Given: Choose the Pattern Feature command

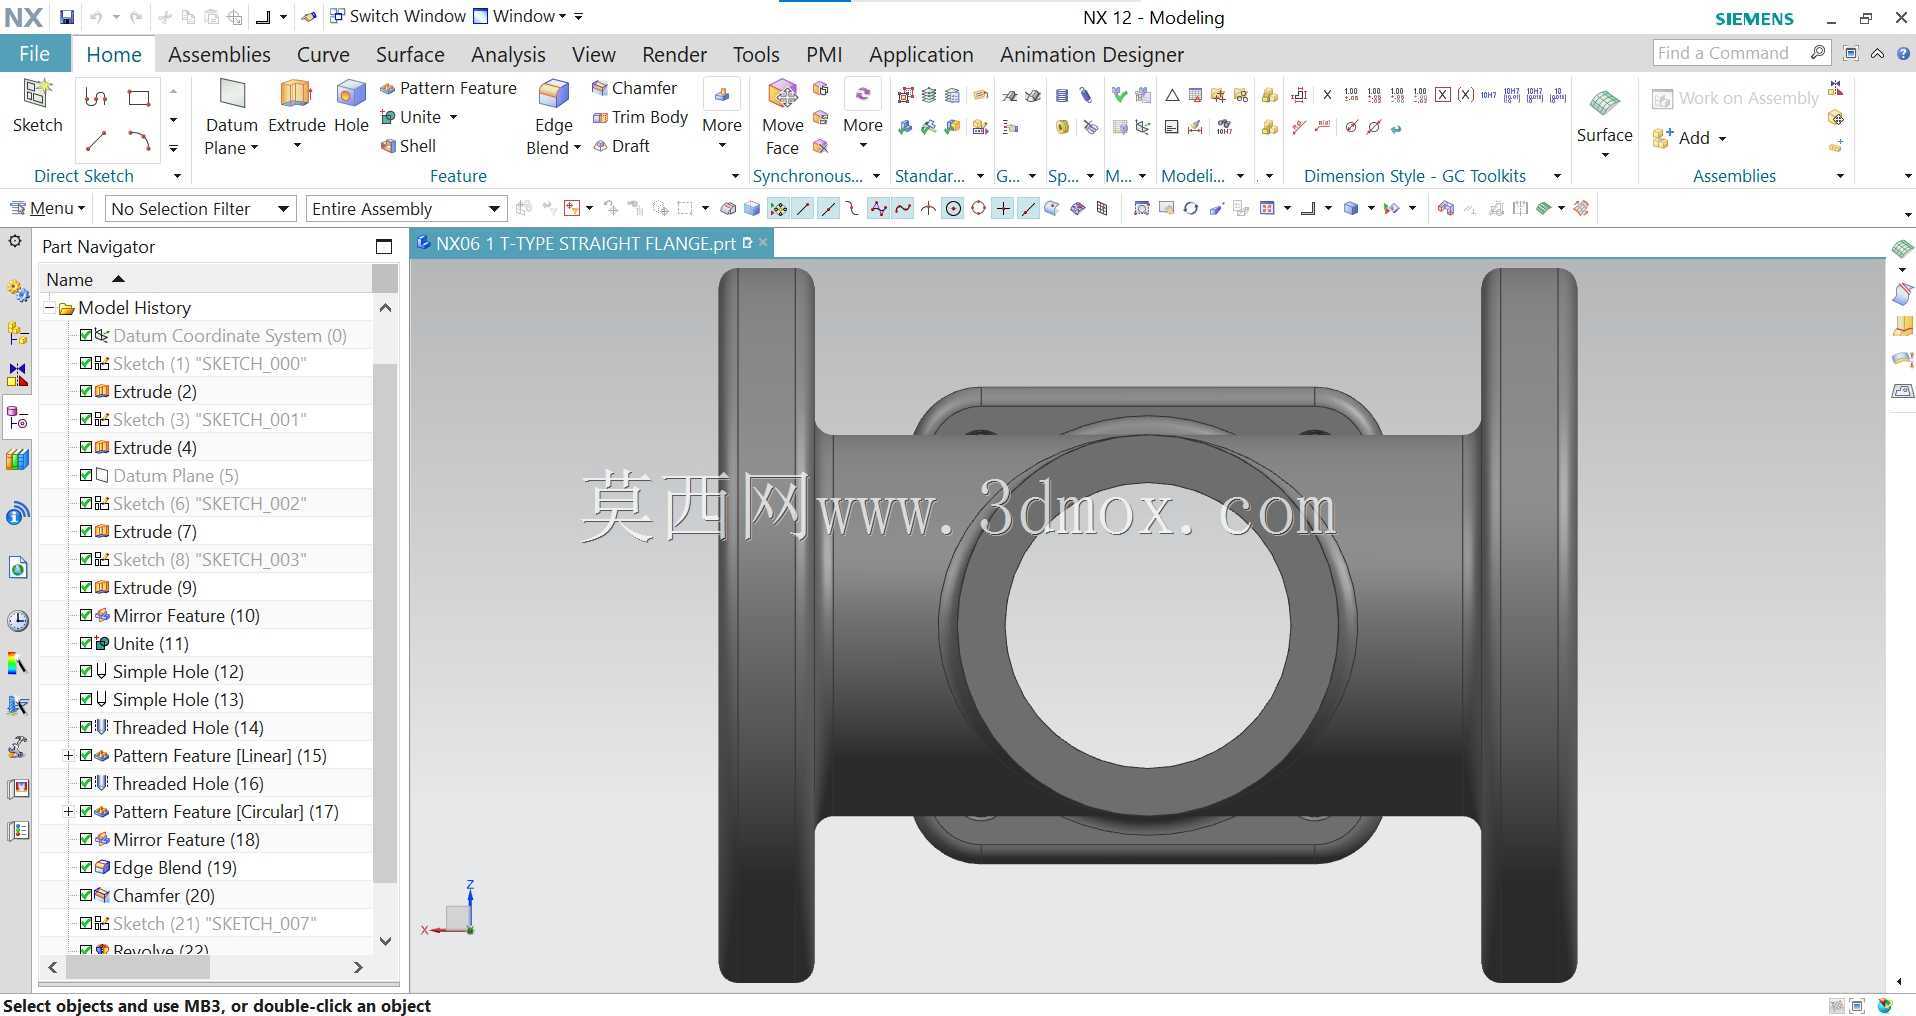Looking at the screenshot, I should pyautogui.click(x=448, y=88).
